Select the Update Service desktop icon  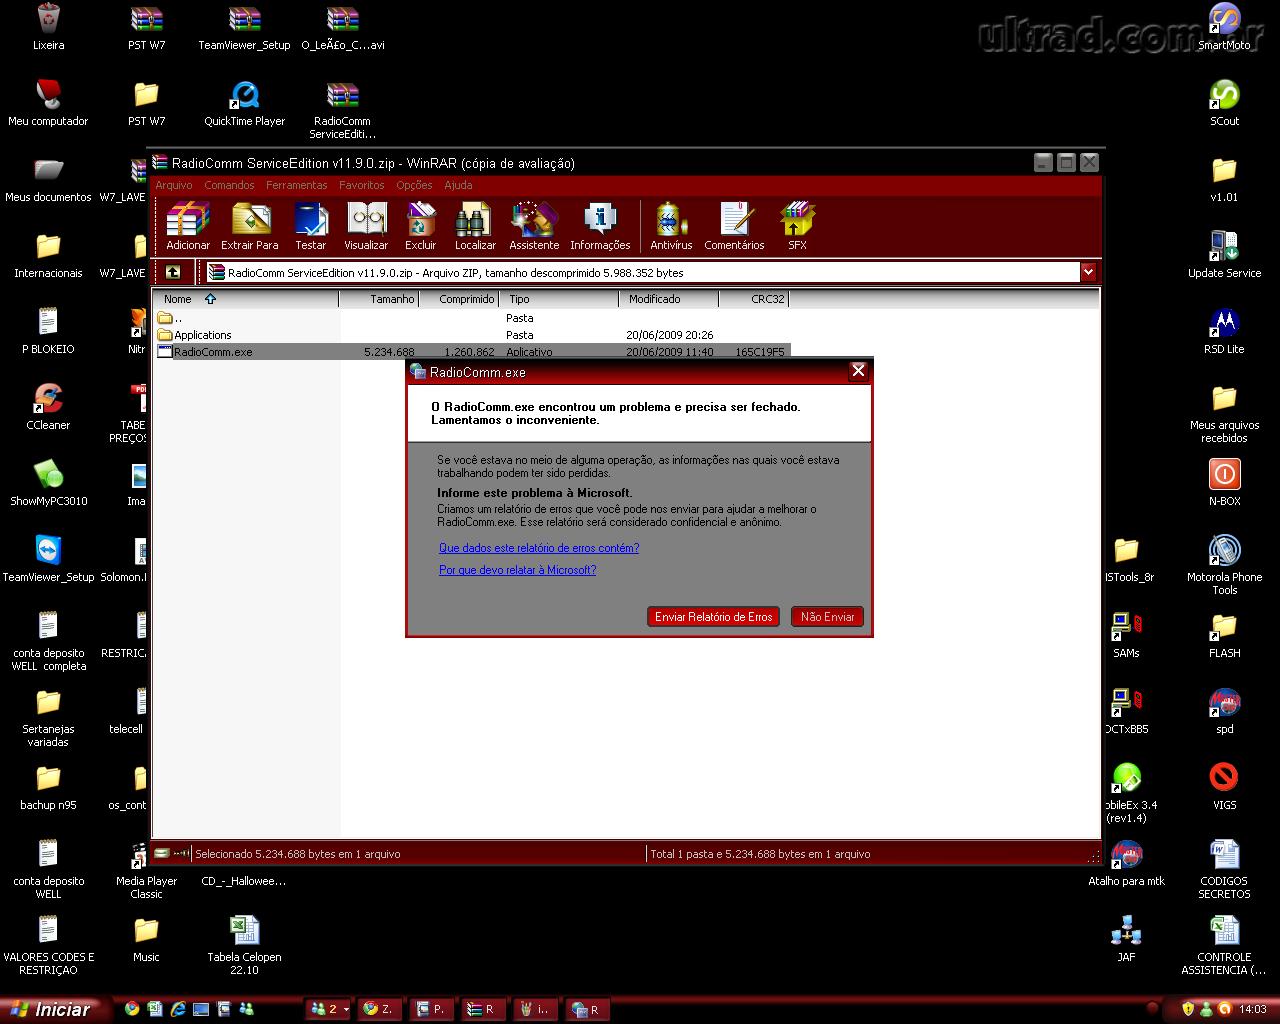click(1224, 255)
